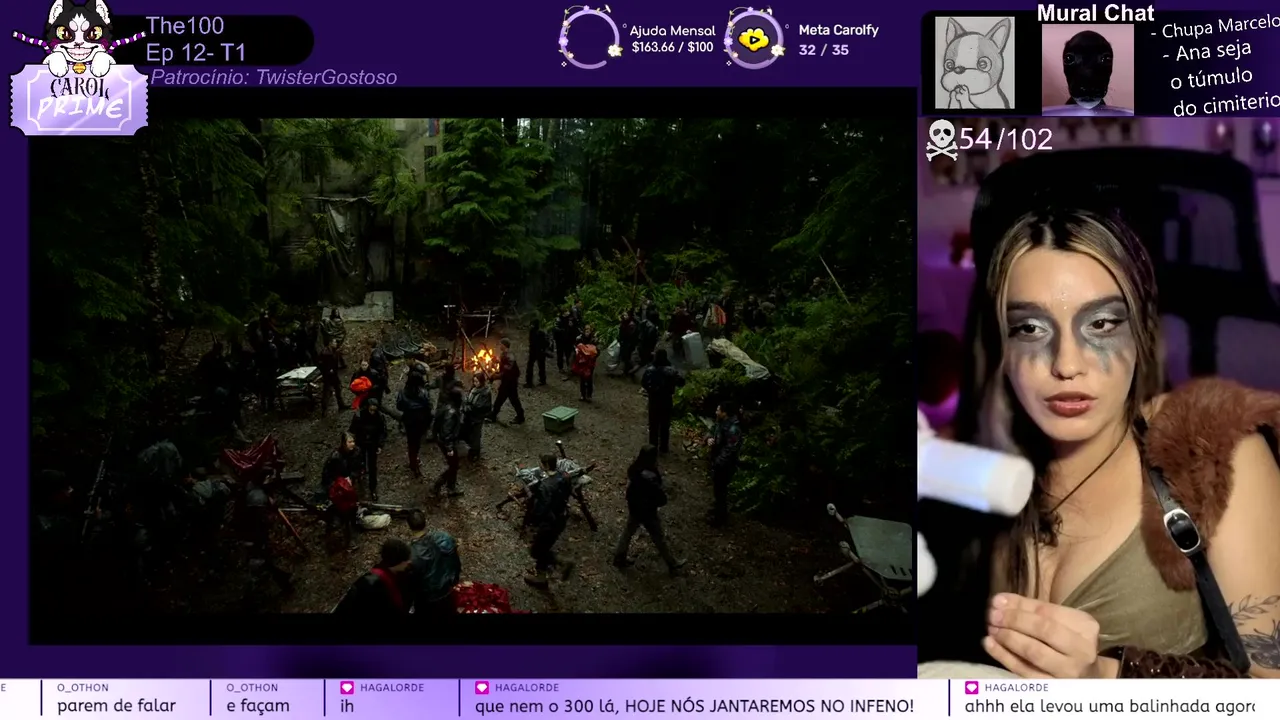Click the 'Meta Carolfy' label
Viewport: 1280px width, 720px height.
838,30
